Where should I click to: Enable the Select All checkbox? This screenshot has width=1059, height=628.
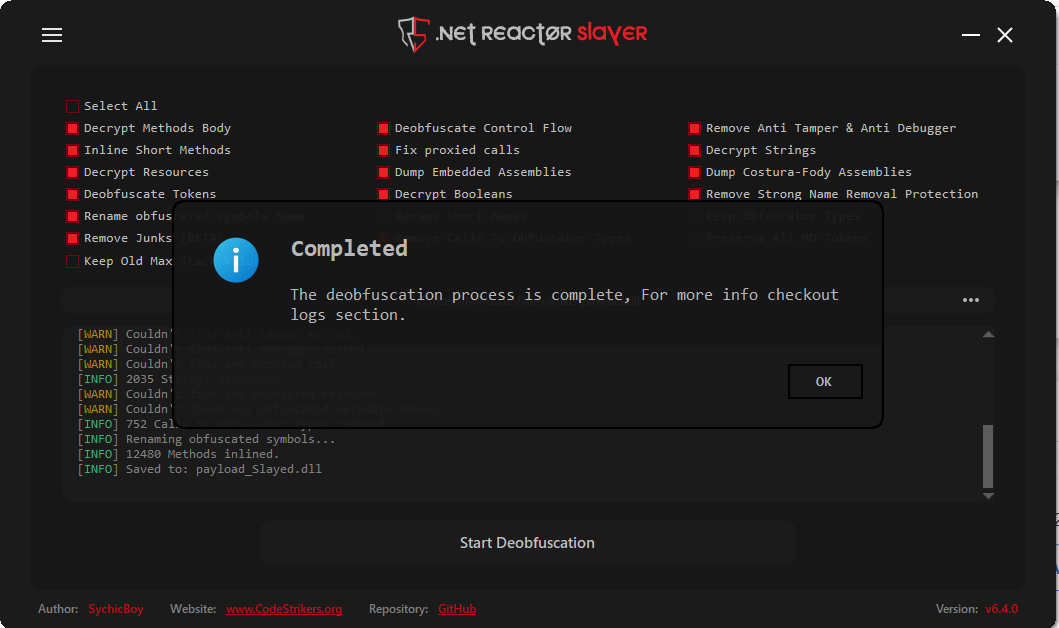pos(72,106)
